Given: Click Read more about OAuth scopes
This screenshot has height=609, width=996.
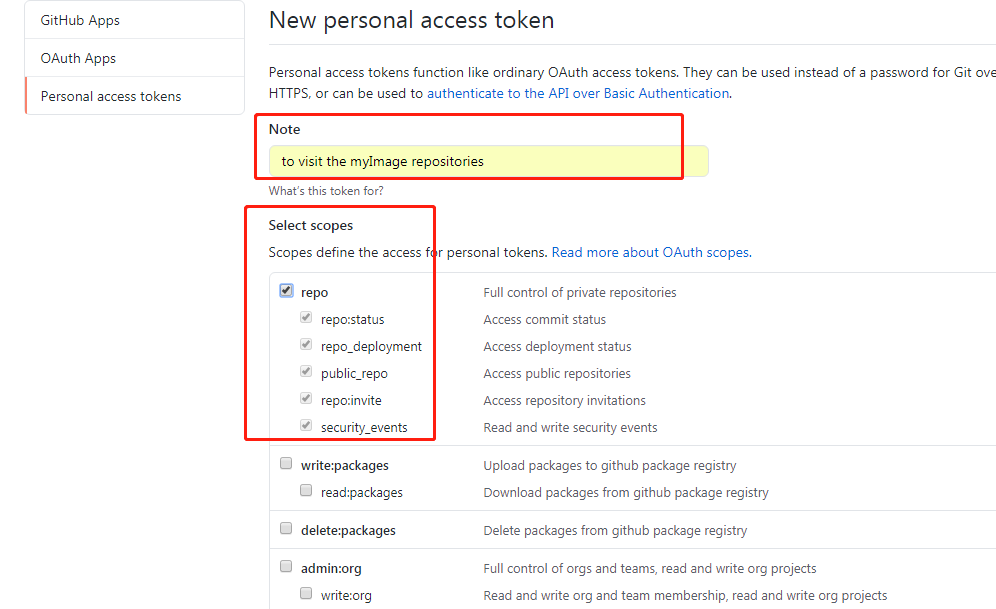Looking at the screenshot, I should (650, 252).
